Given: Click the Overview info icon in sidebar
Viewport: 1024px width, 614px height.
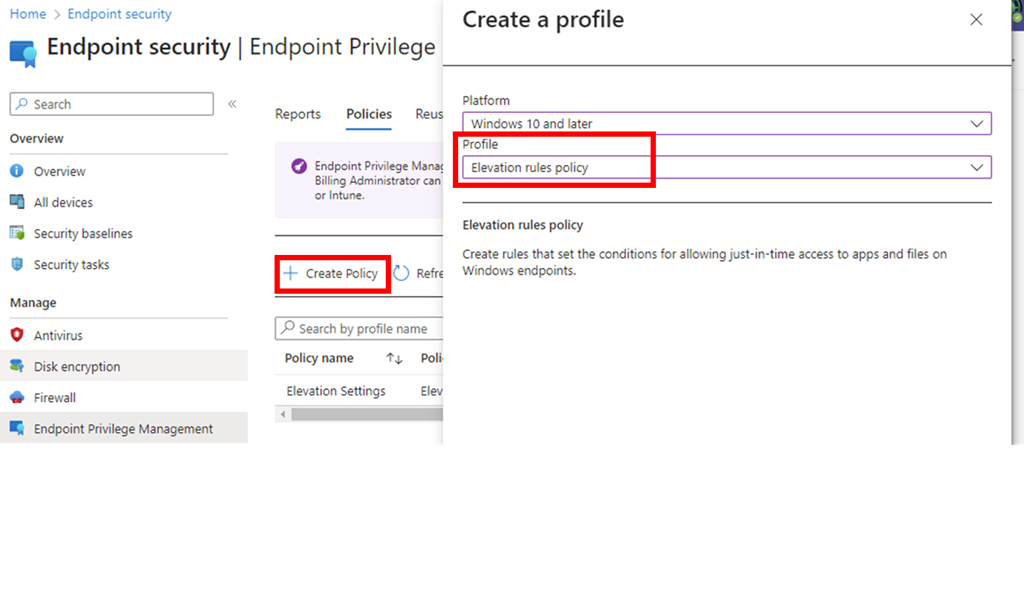Looking at the screenshot, I should pos(17,171).
